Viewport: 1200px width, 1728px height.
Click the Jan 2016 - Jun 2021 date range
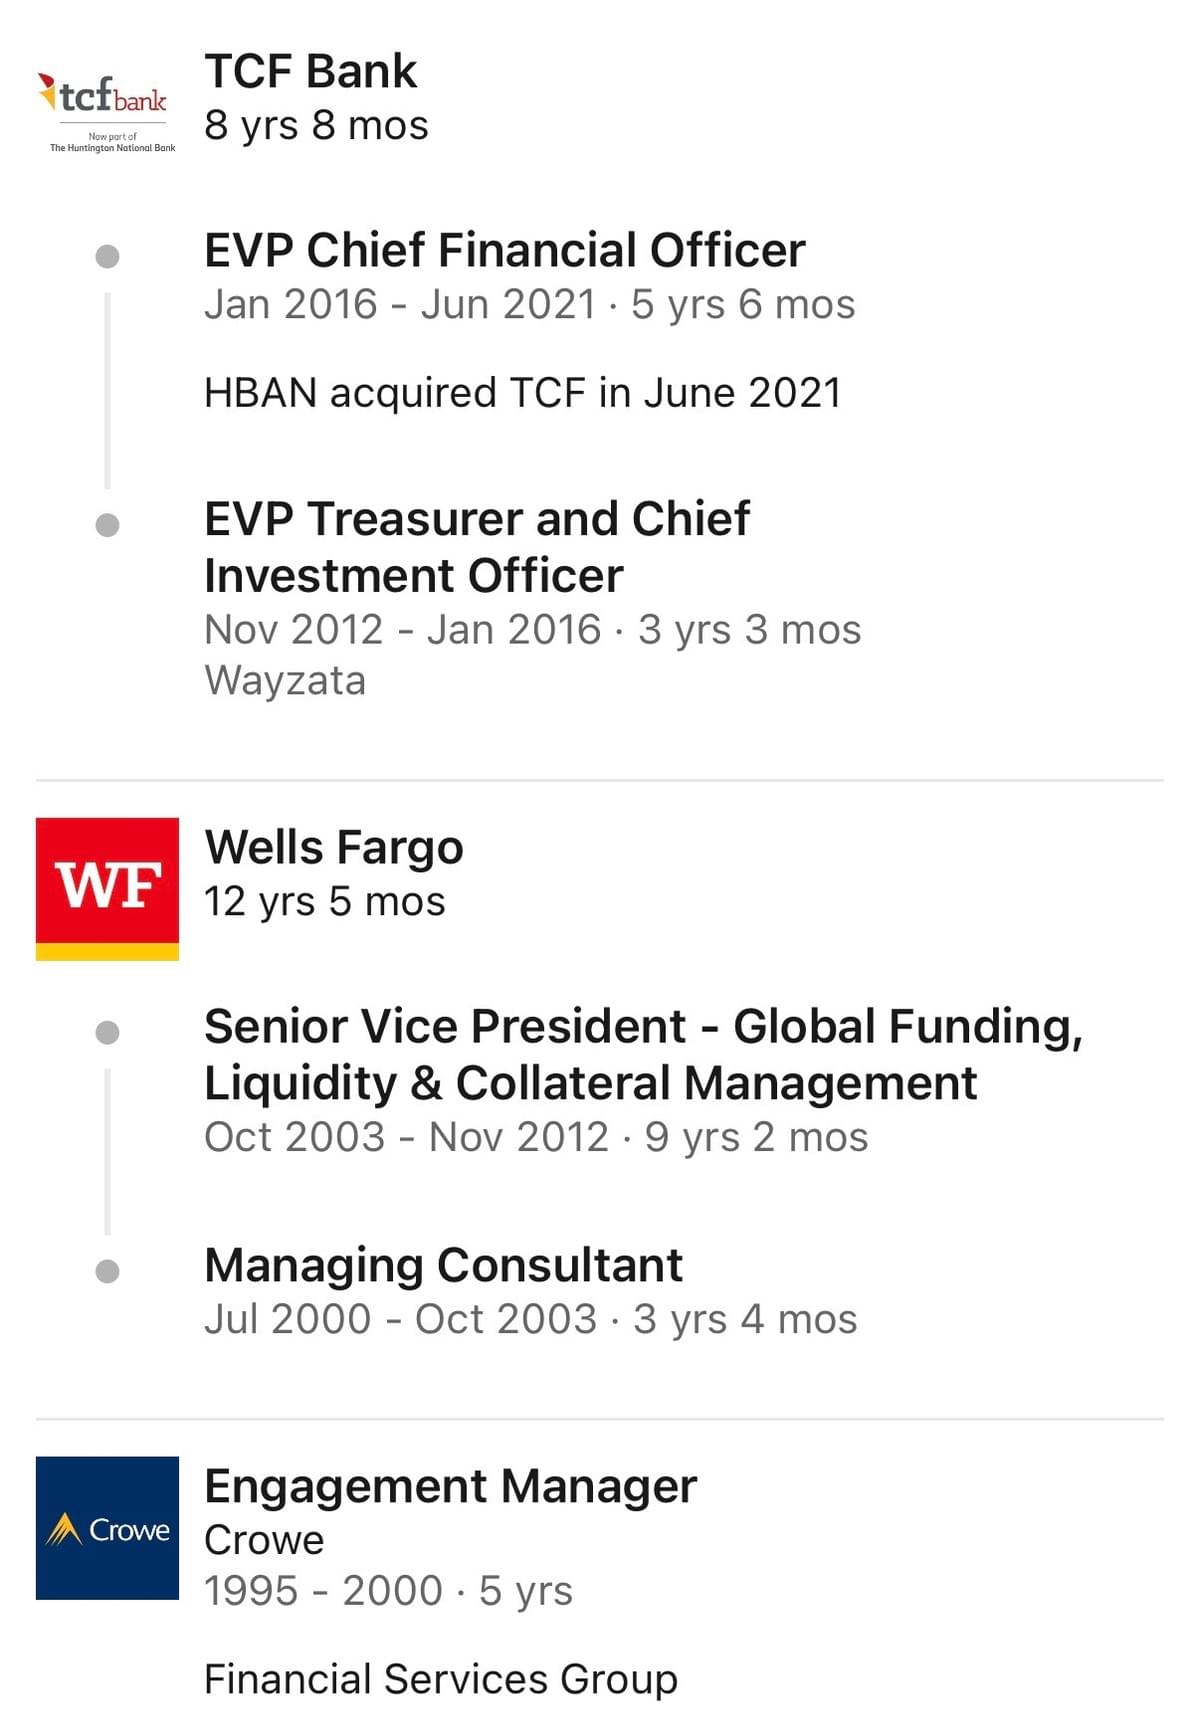400,305
